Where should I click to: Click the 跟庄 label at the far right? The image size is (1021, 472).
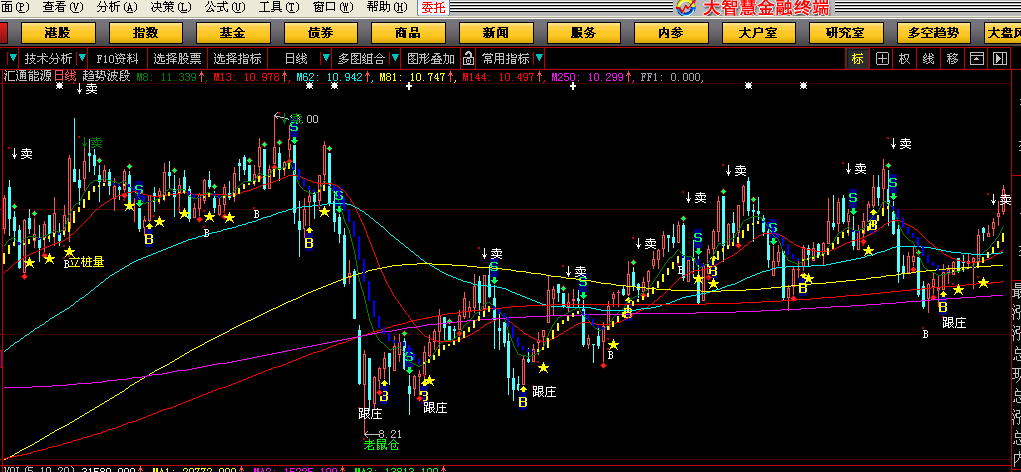[x=954, y=322]
